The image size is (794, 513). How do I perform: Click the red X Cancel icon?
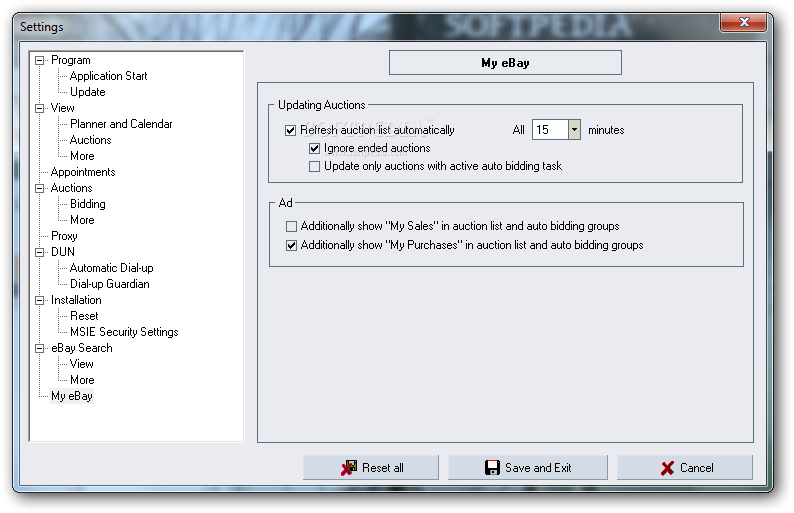[x=667, y=468]
